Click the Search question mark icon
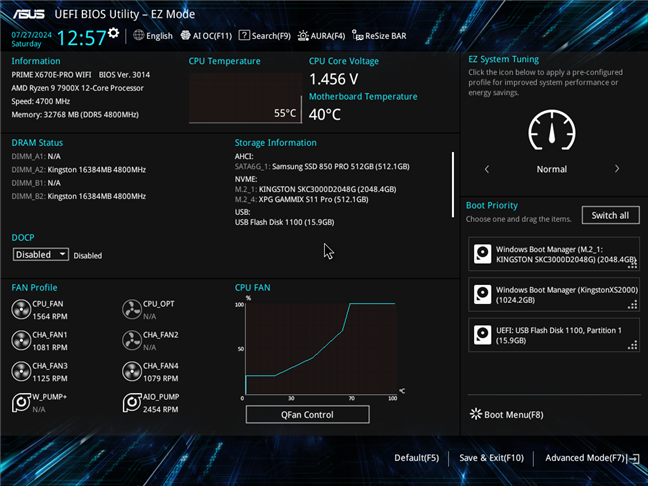 [244, 36]
